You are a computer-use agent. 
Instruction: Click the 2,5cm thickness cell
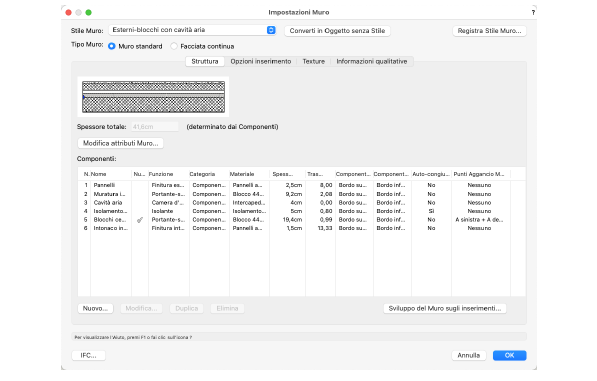pos(294,185)
